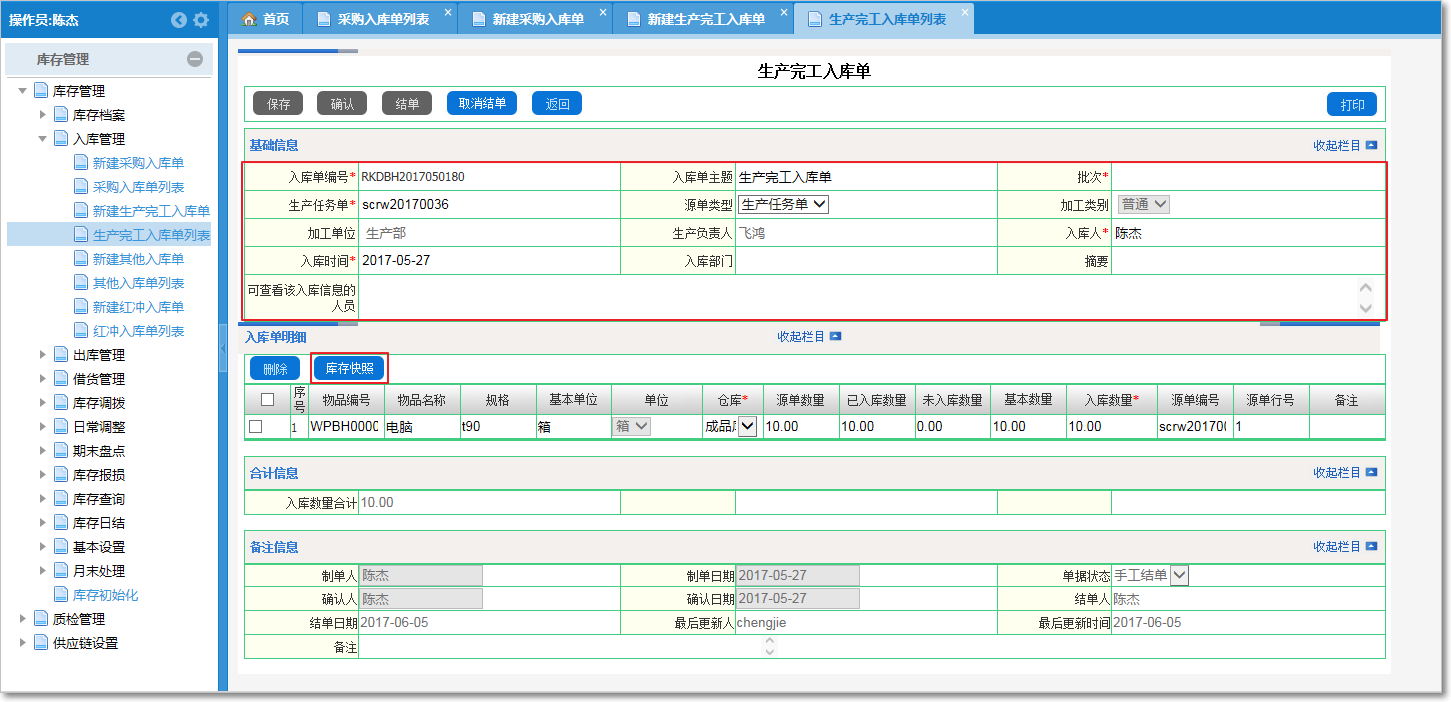The width and height of the screenshot is (1451, 702).
Task: Click the sidebar collapse handle
Action: pos(223,347)
